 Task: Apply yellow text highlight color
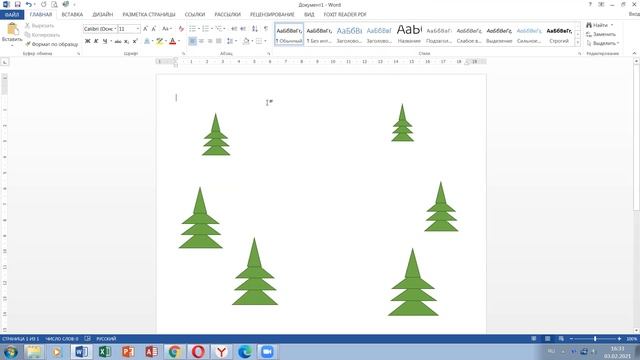159,41
